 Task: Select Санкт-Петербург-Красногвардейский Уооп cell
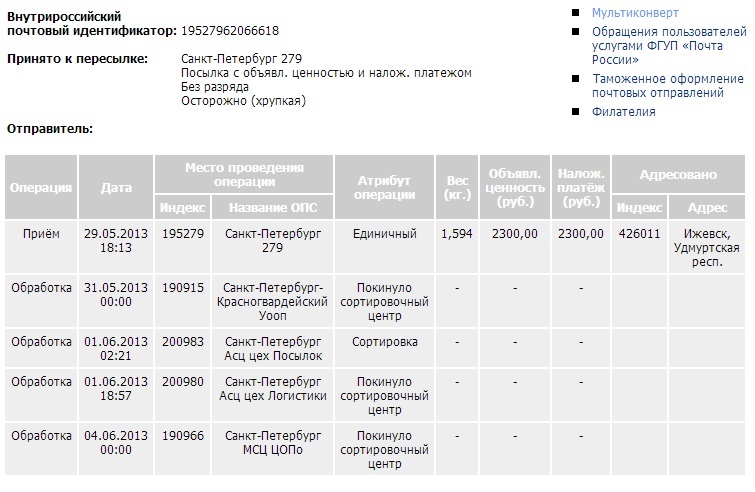(272, 302)
